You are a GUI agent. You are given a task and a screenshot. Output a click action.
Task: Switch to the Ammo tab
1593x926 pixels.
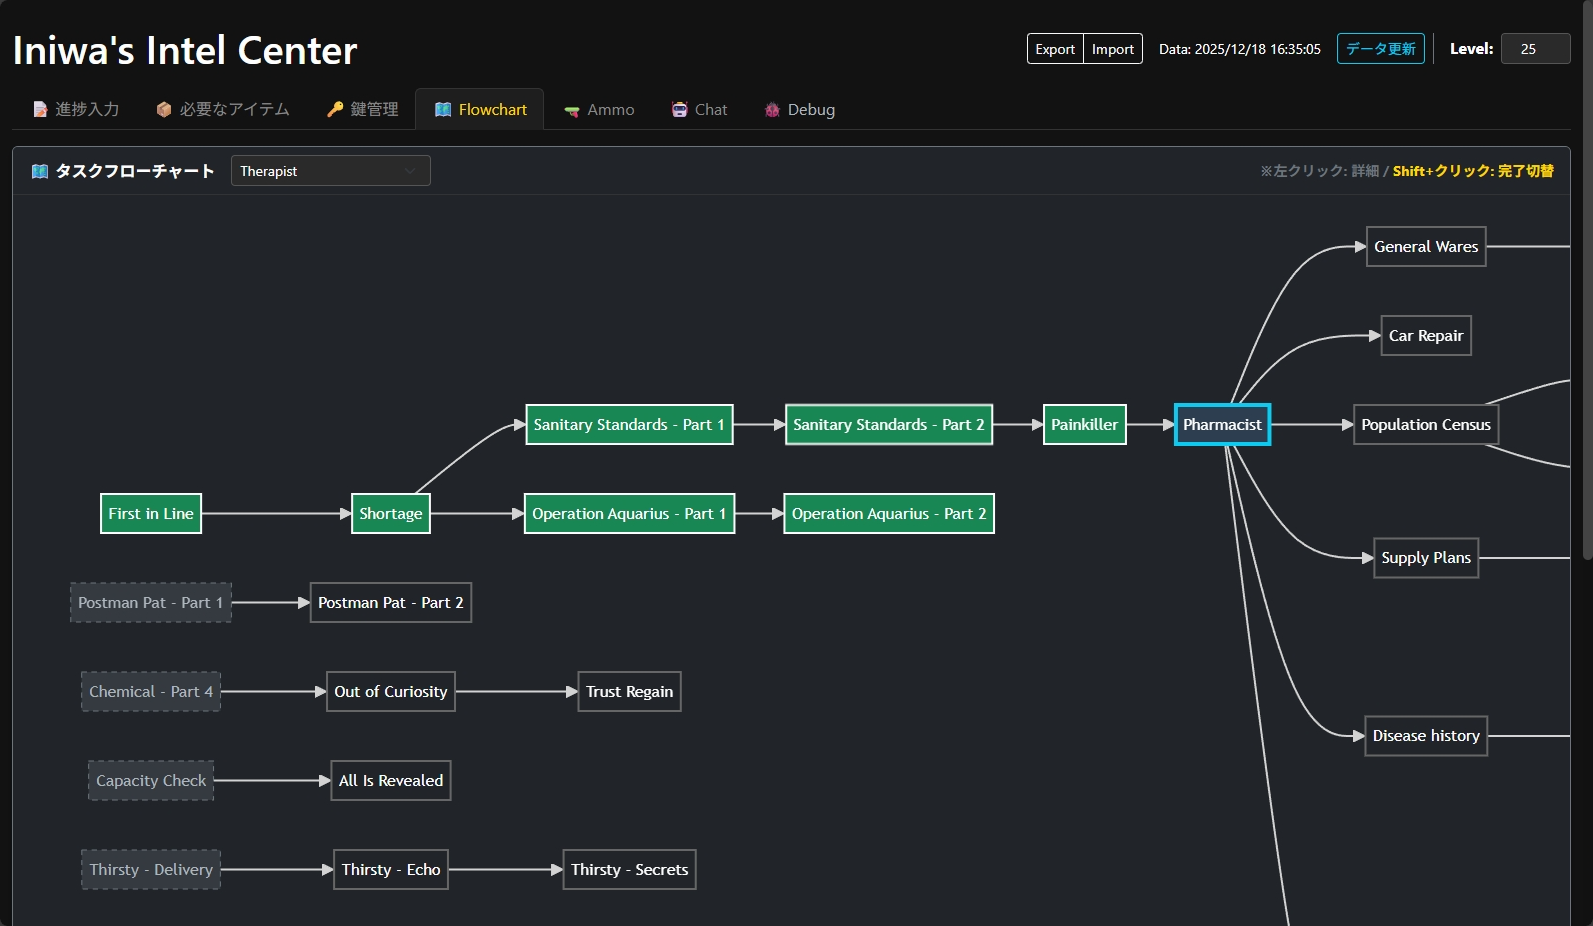pos(610,110)
